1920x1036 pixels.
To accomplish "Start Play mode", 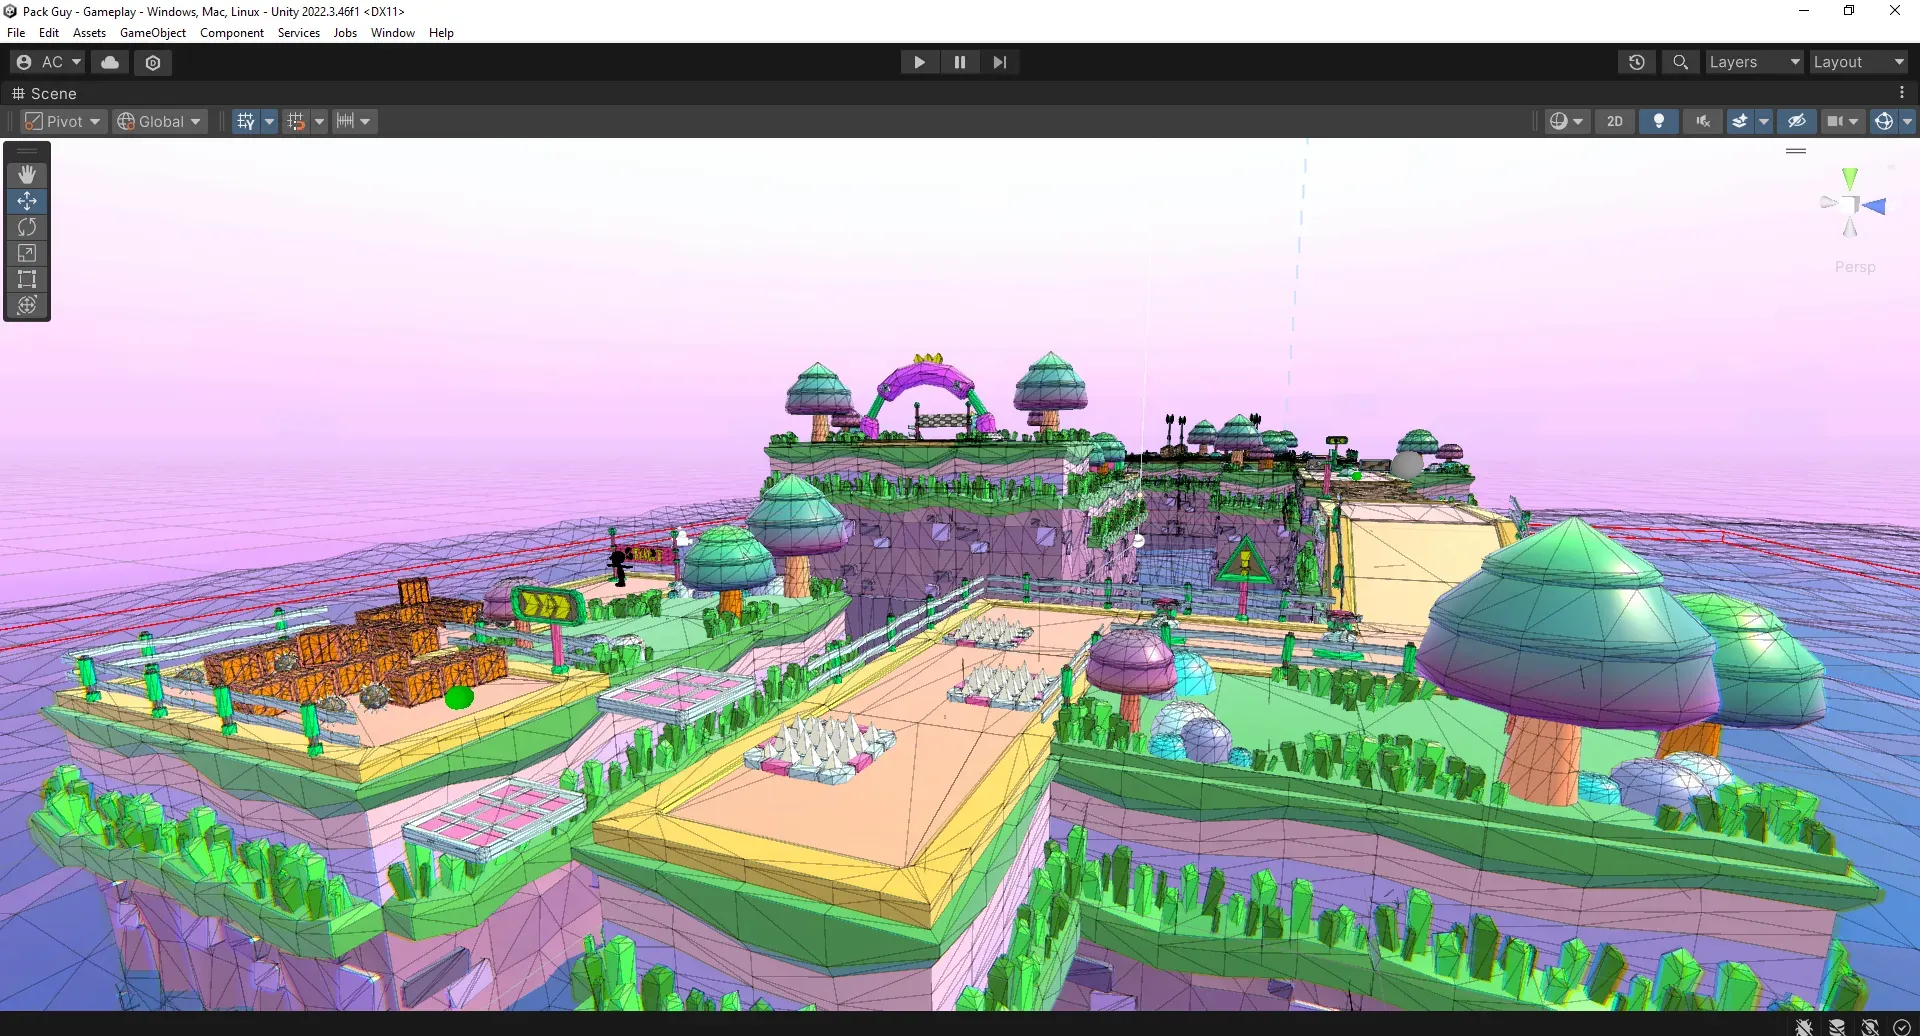I will [920, 62].
